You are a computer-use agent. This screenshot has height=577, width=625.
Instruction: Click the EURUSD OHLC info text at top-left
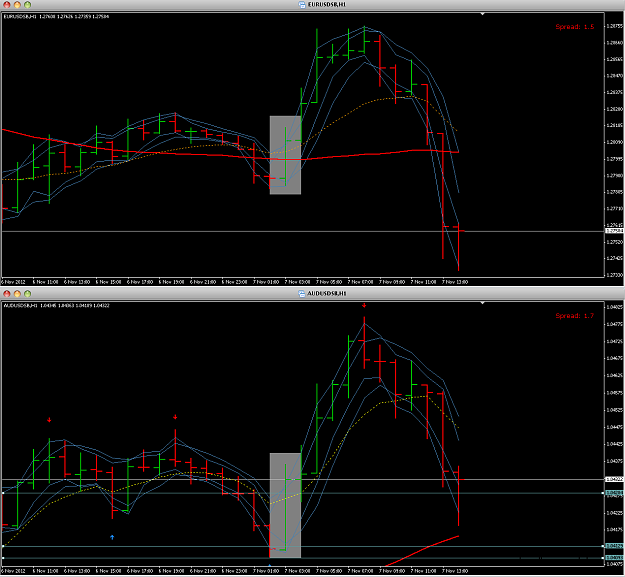[56, 16]
